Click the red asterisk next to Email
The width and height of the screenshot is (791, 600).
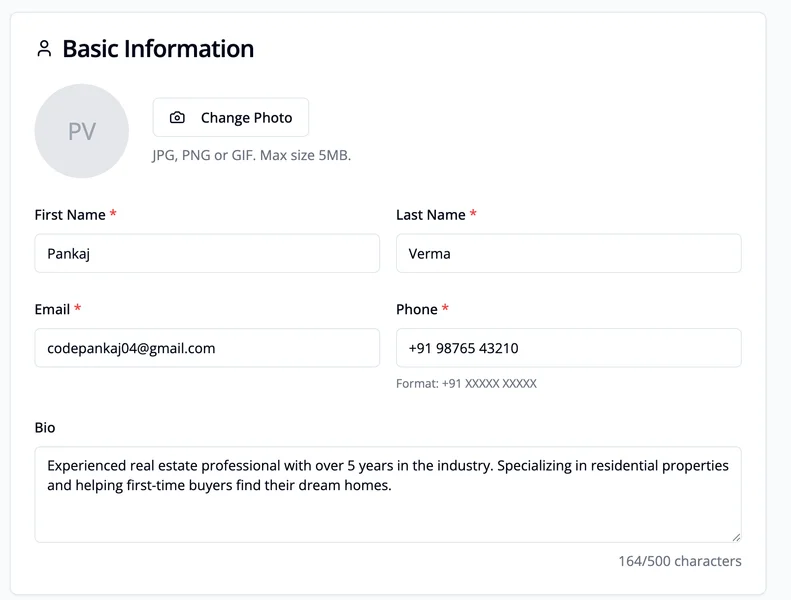[78, 309]
